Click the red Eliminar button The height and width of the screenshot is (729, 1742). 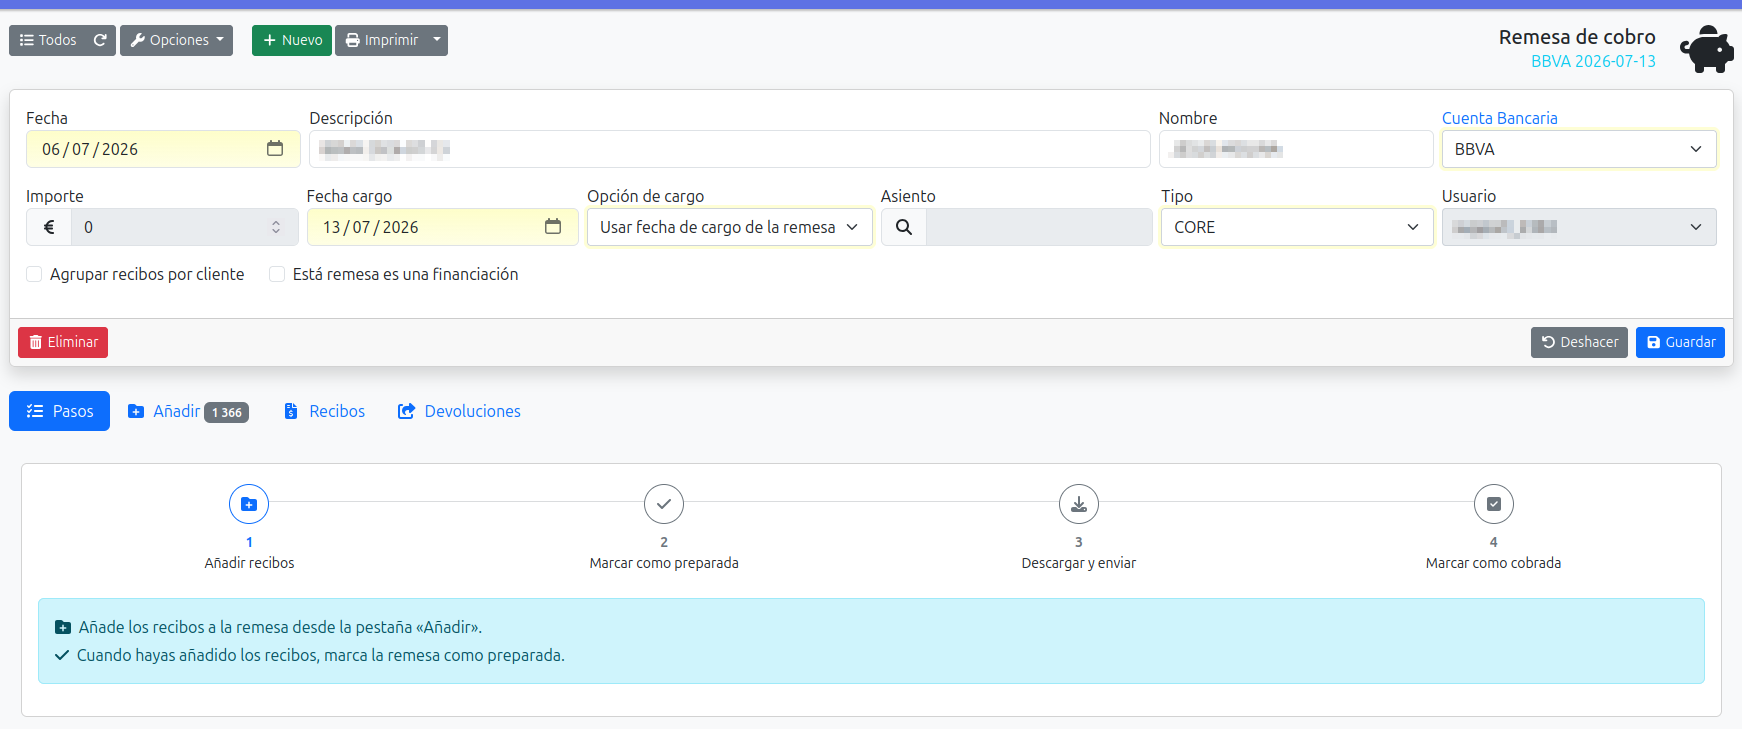63,342
